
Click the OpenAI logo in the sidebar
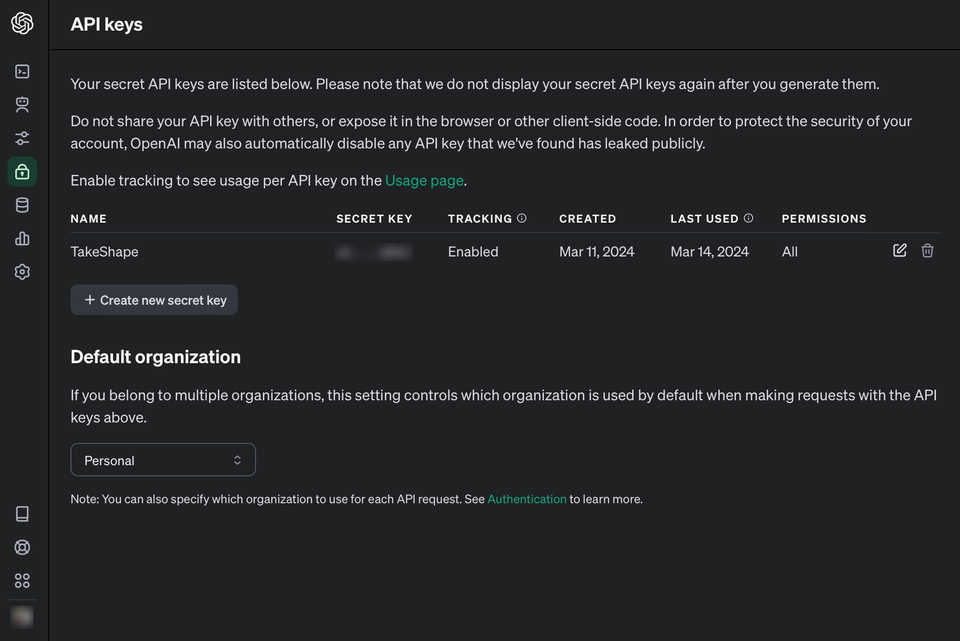point(22,23)
